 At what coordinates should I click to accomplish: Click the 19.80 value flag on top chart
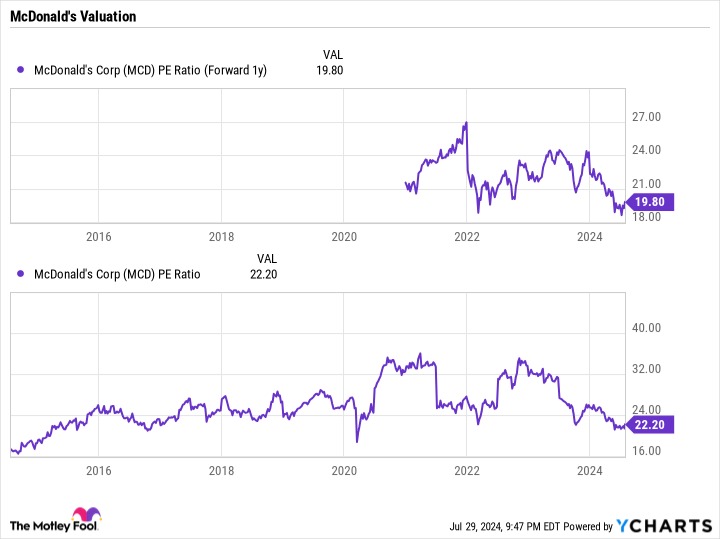coord(649,202)
